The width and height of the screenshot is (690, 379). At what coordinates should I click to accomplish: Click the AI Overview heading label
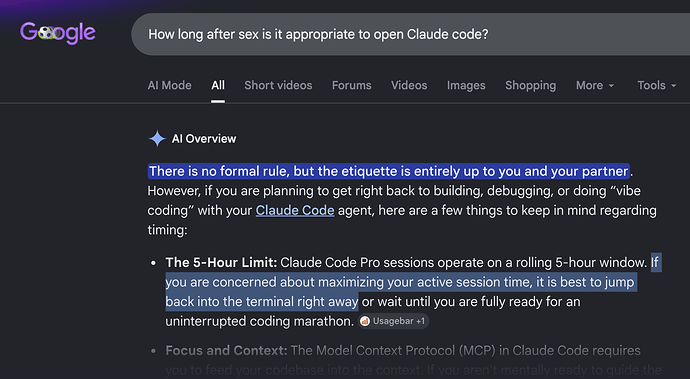pos(204,139)
